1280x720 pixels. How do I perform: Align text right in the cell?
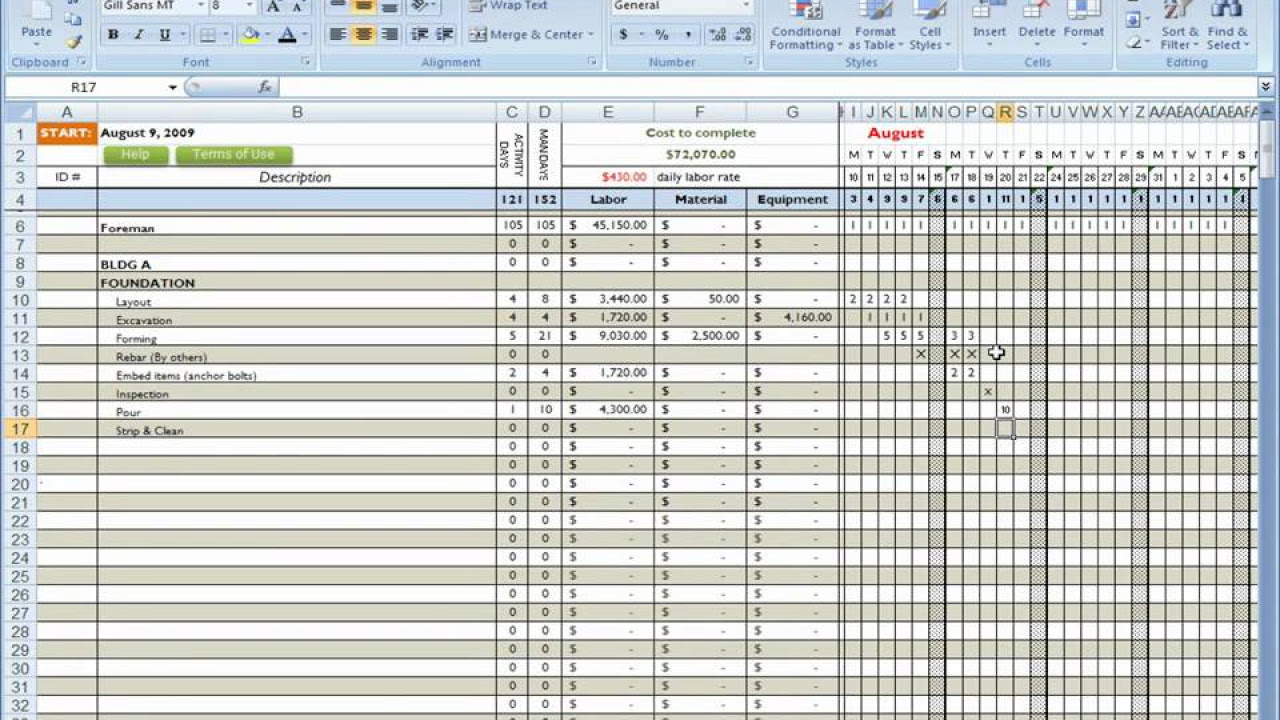389,35
